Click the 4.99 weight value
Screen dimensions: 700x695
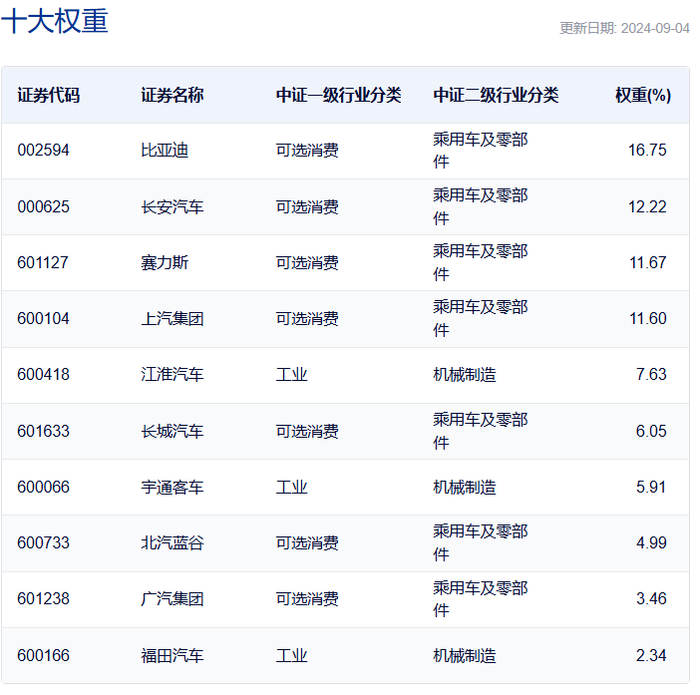[x=651, y=543]
